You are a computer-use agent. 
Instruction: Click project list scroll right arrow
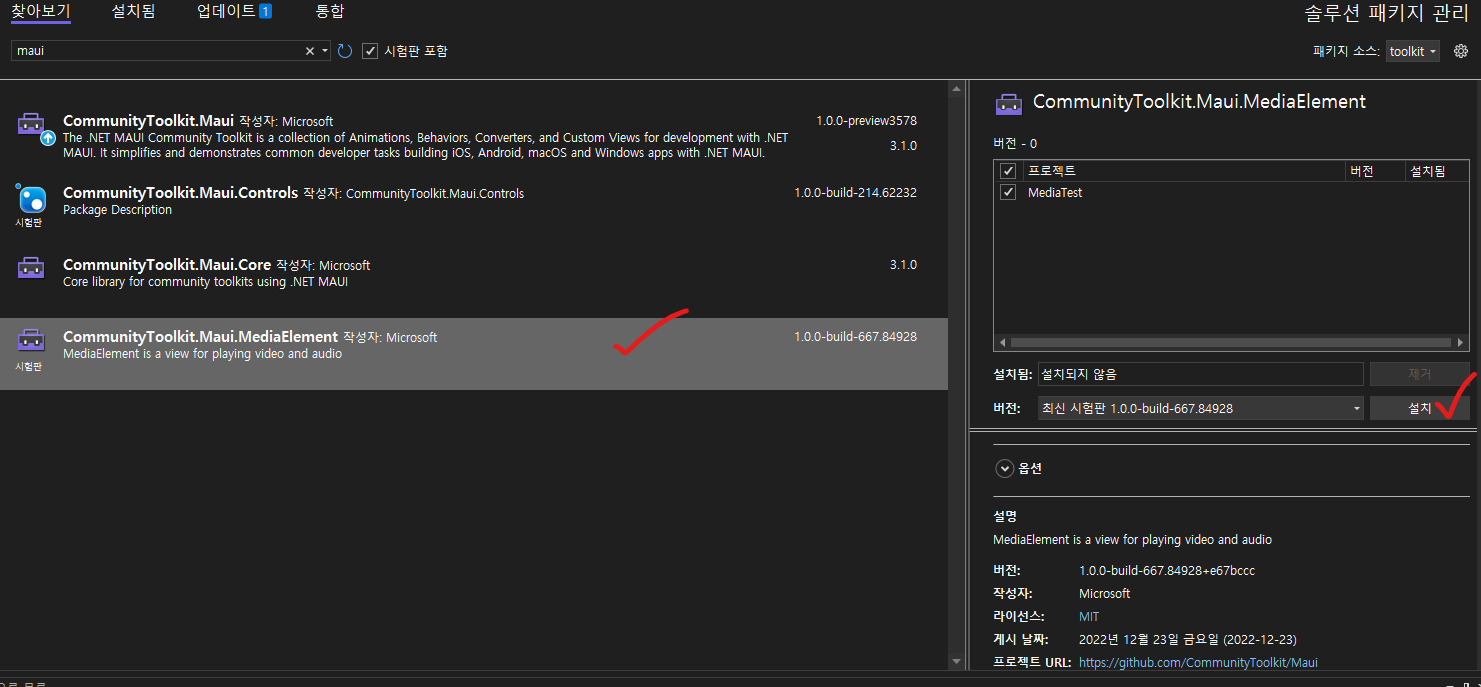pyautogui.click(x=1462, y=342)
